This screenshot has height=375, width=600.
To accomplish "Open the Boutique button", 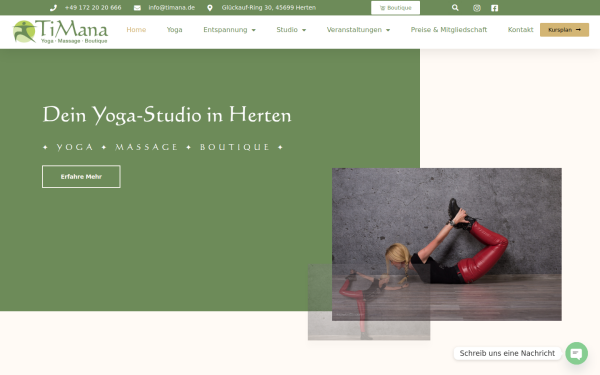I will pyautogui.click(x=395, y=8).
